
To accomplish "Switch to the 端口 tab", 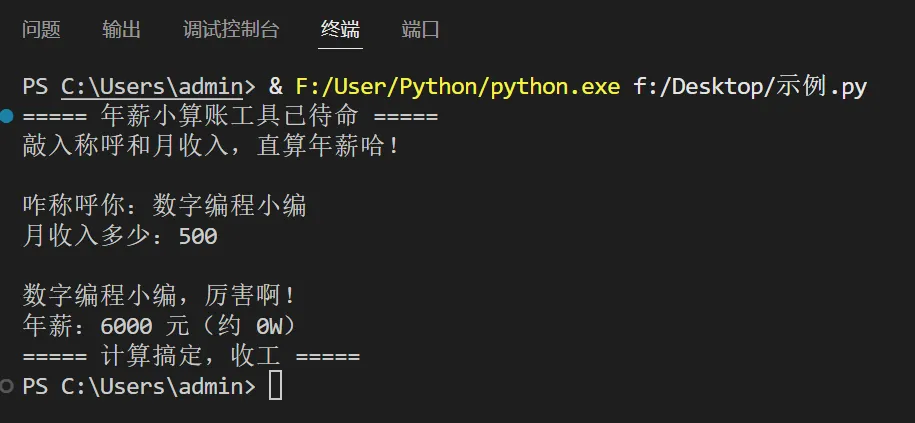I will coord(421,30).
